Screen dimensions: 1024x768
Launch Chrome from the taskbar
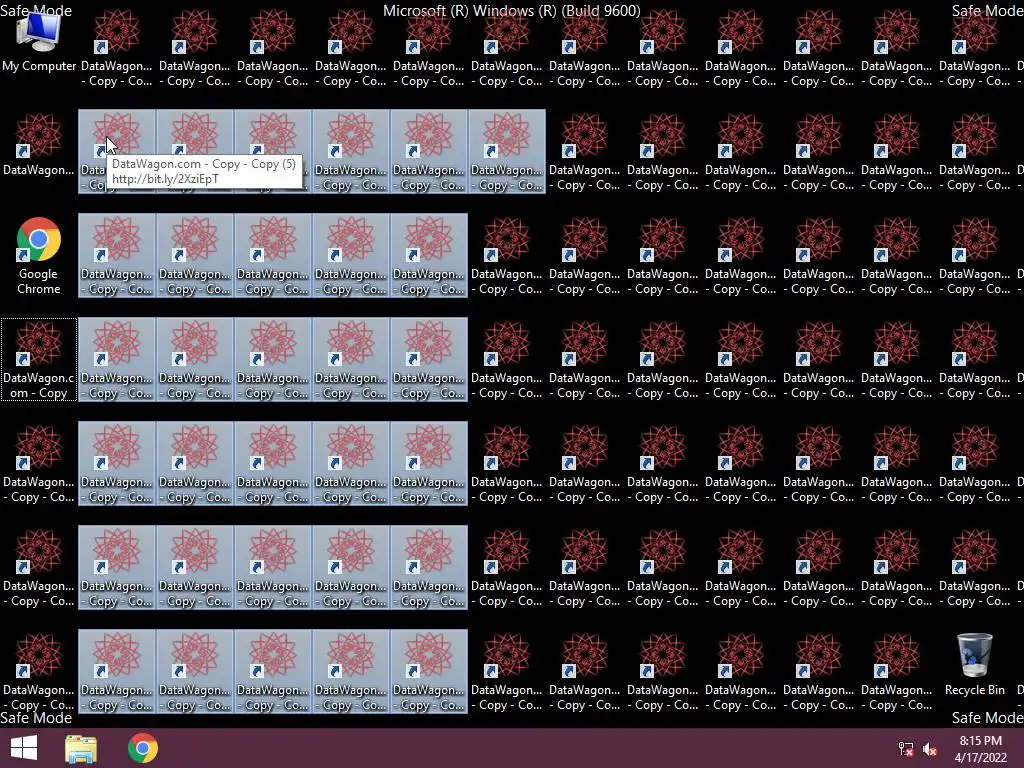click(x=143, y=748)
